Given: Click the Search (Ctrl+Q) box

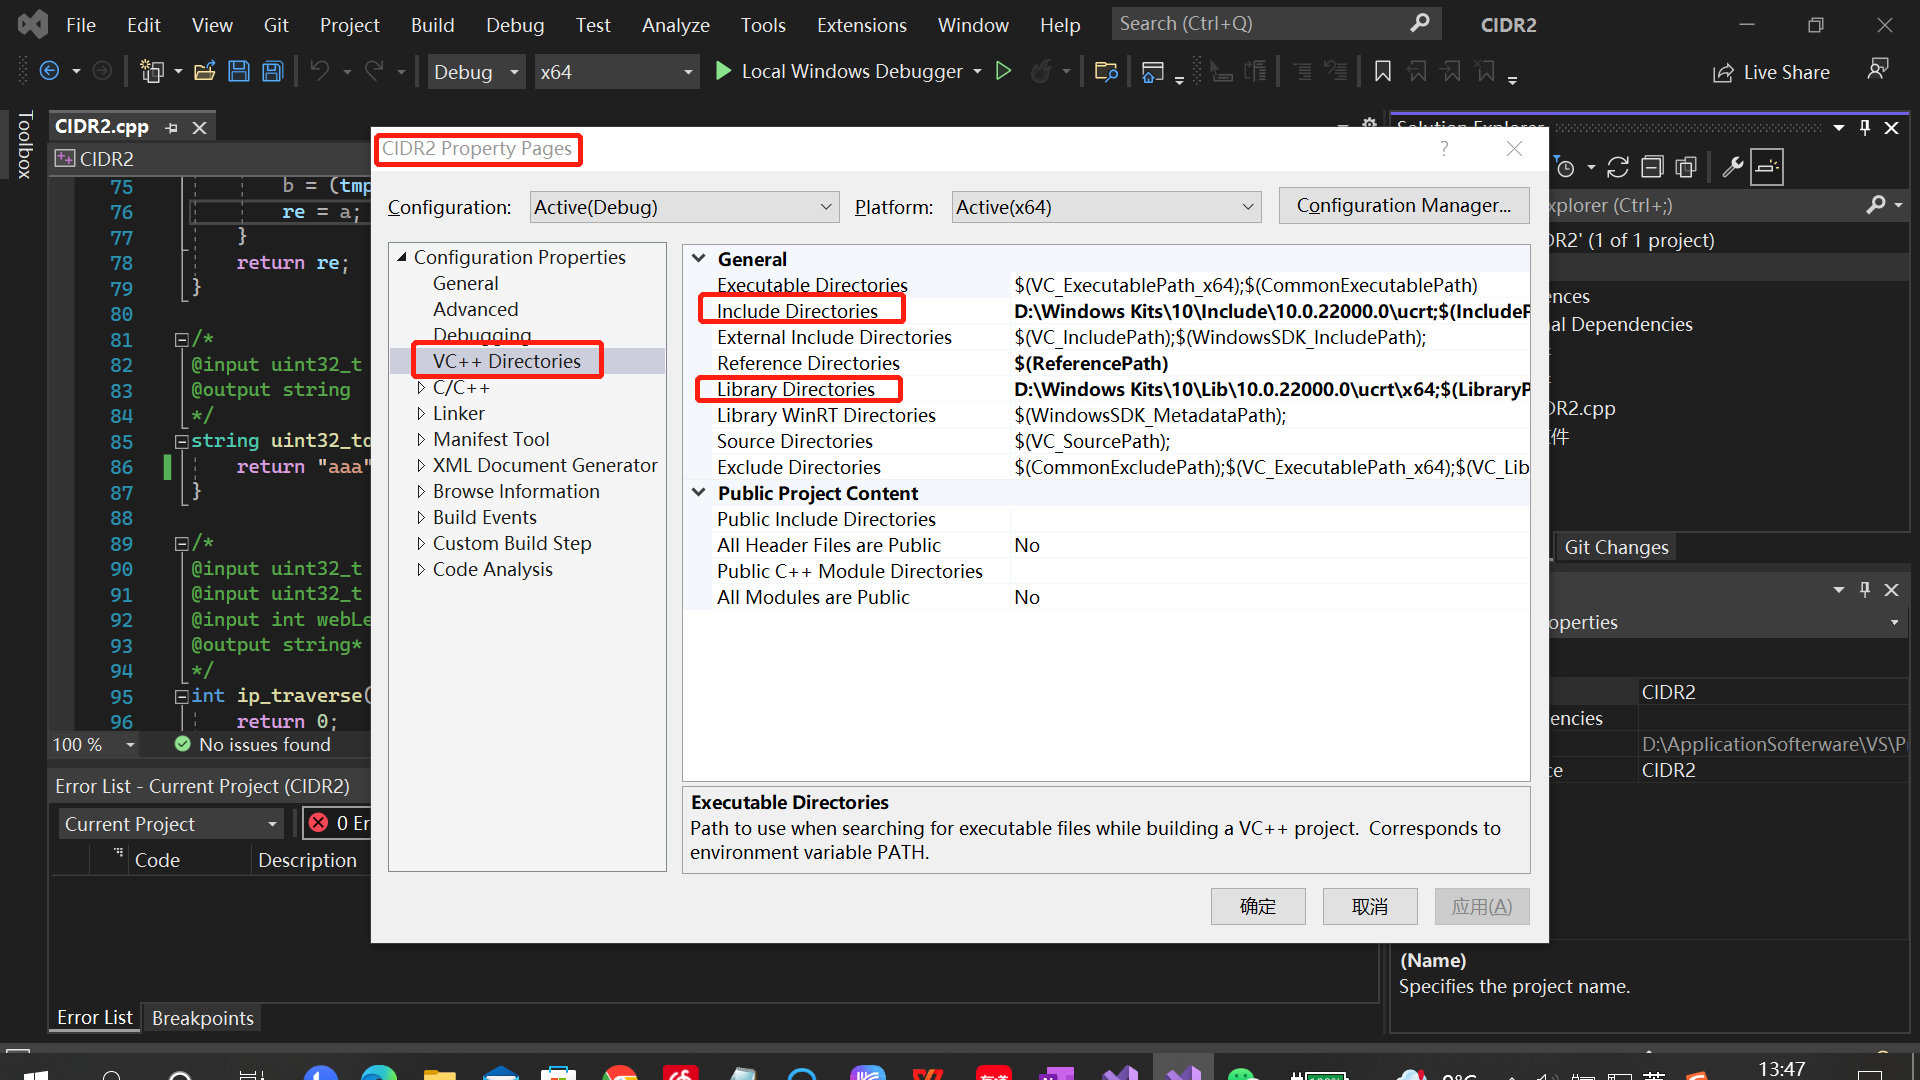Looking at the screenshot, I should 1276,24.
